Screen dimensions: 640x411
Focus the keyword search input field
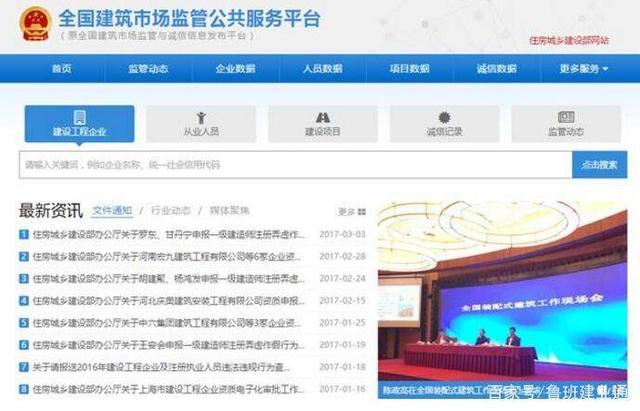[296, 164]
